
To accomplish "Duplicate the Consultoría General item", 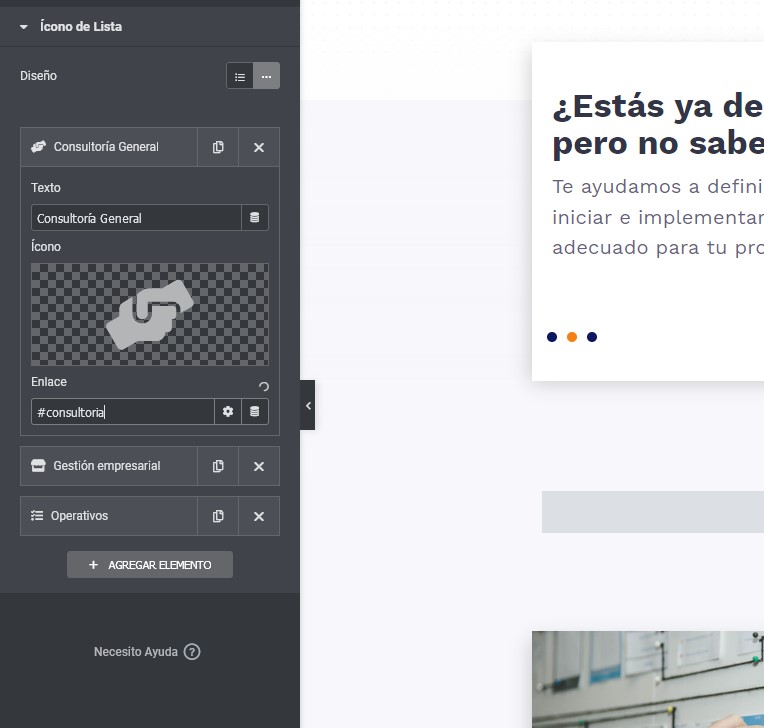I will (x=218, y=147).
